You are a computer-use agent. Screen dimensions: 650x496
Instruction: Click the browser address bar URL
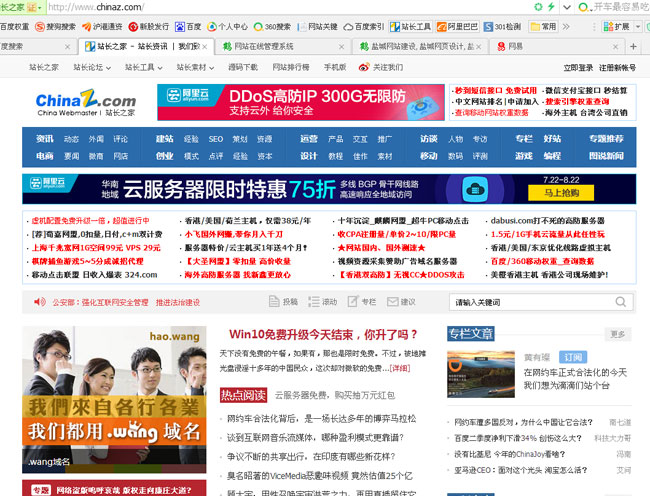(96, 7)
